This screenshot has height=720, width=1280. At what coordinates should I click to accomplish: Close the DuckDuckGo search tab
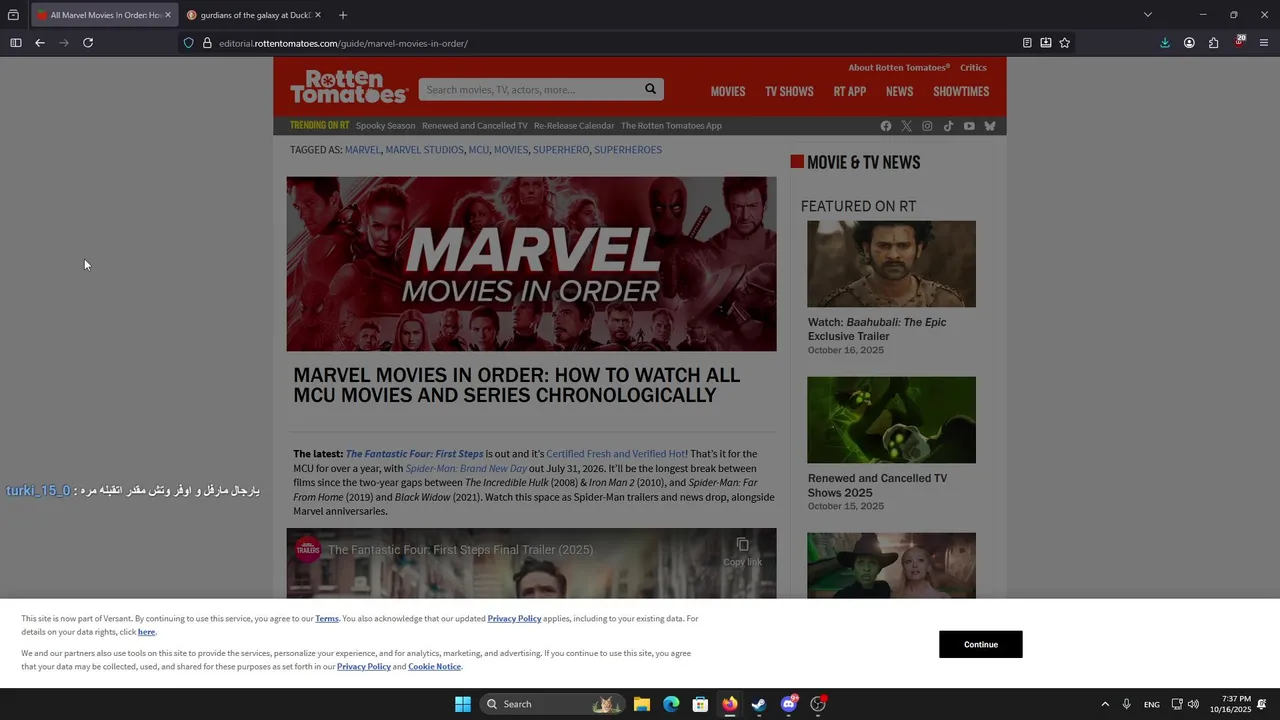click(x=318, y=15)
